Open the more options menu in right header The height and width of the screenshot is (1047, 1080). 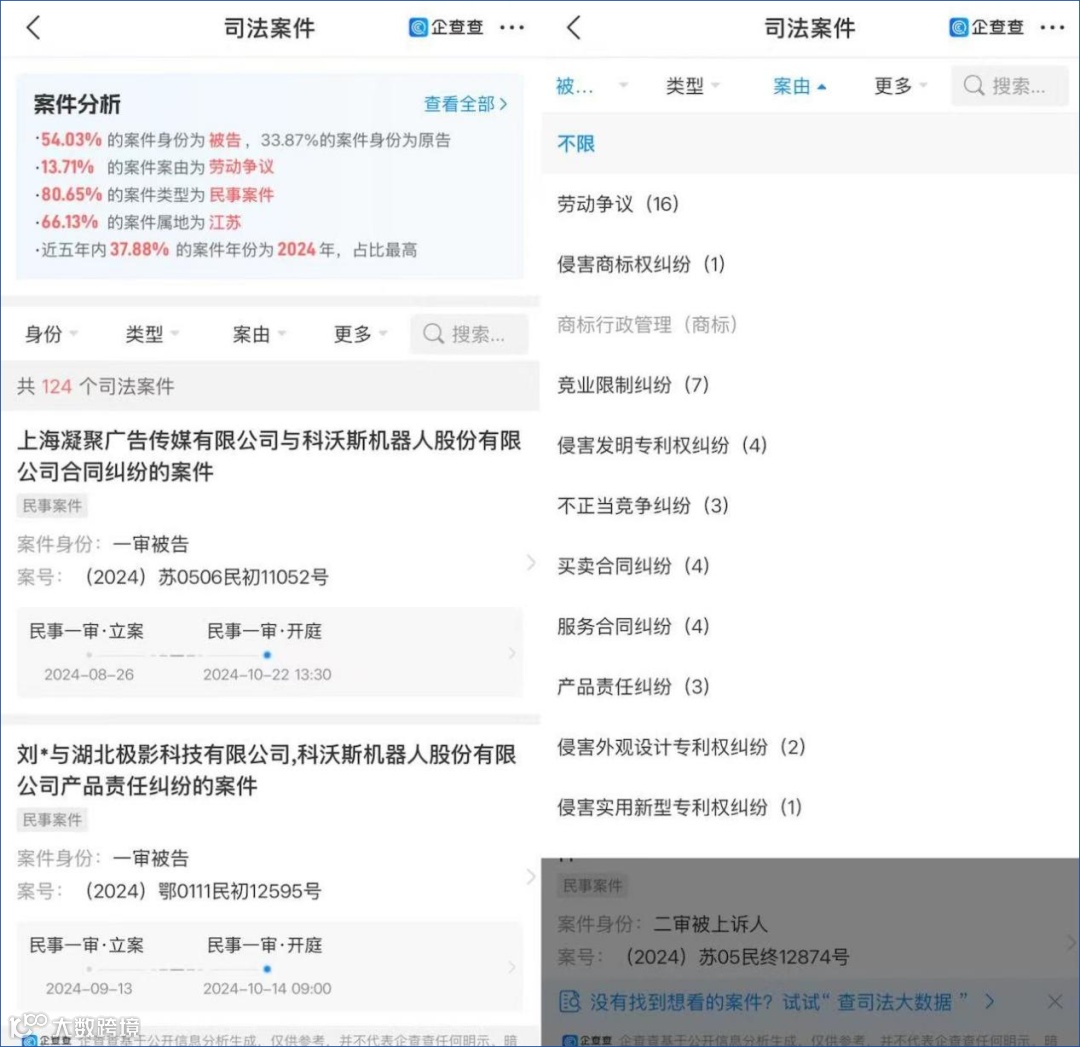tap(1052, 28)
